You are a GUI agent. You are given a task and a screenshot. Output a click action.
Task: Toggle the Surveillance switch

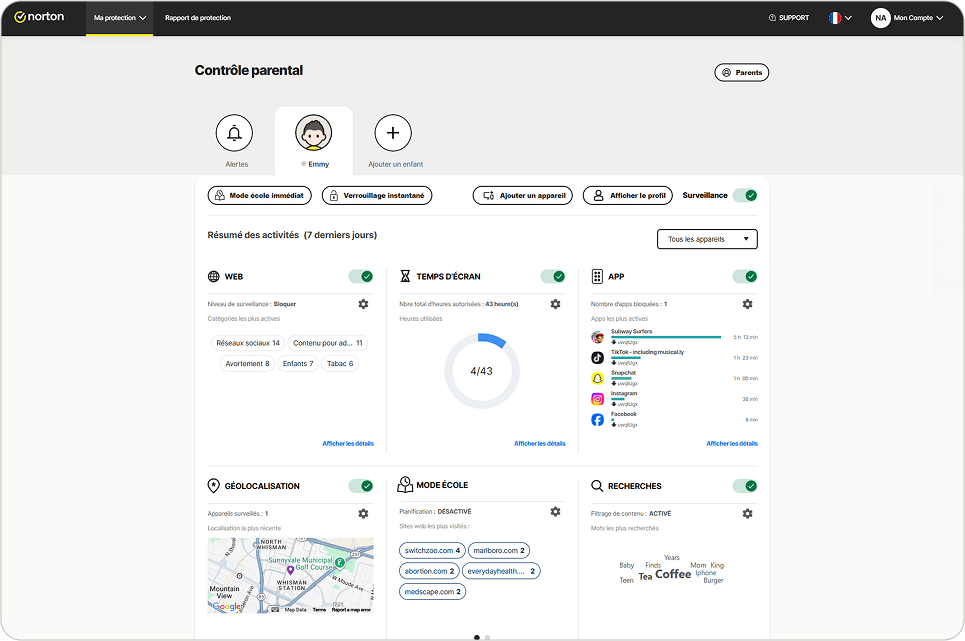(x=745, y=195)
